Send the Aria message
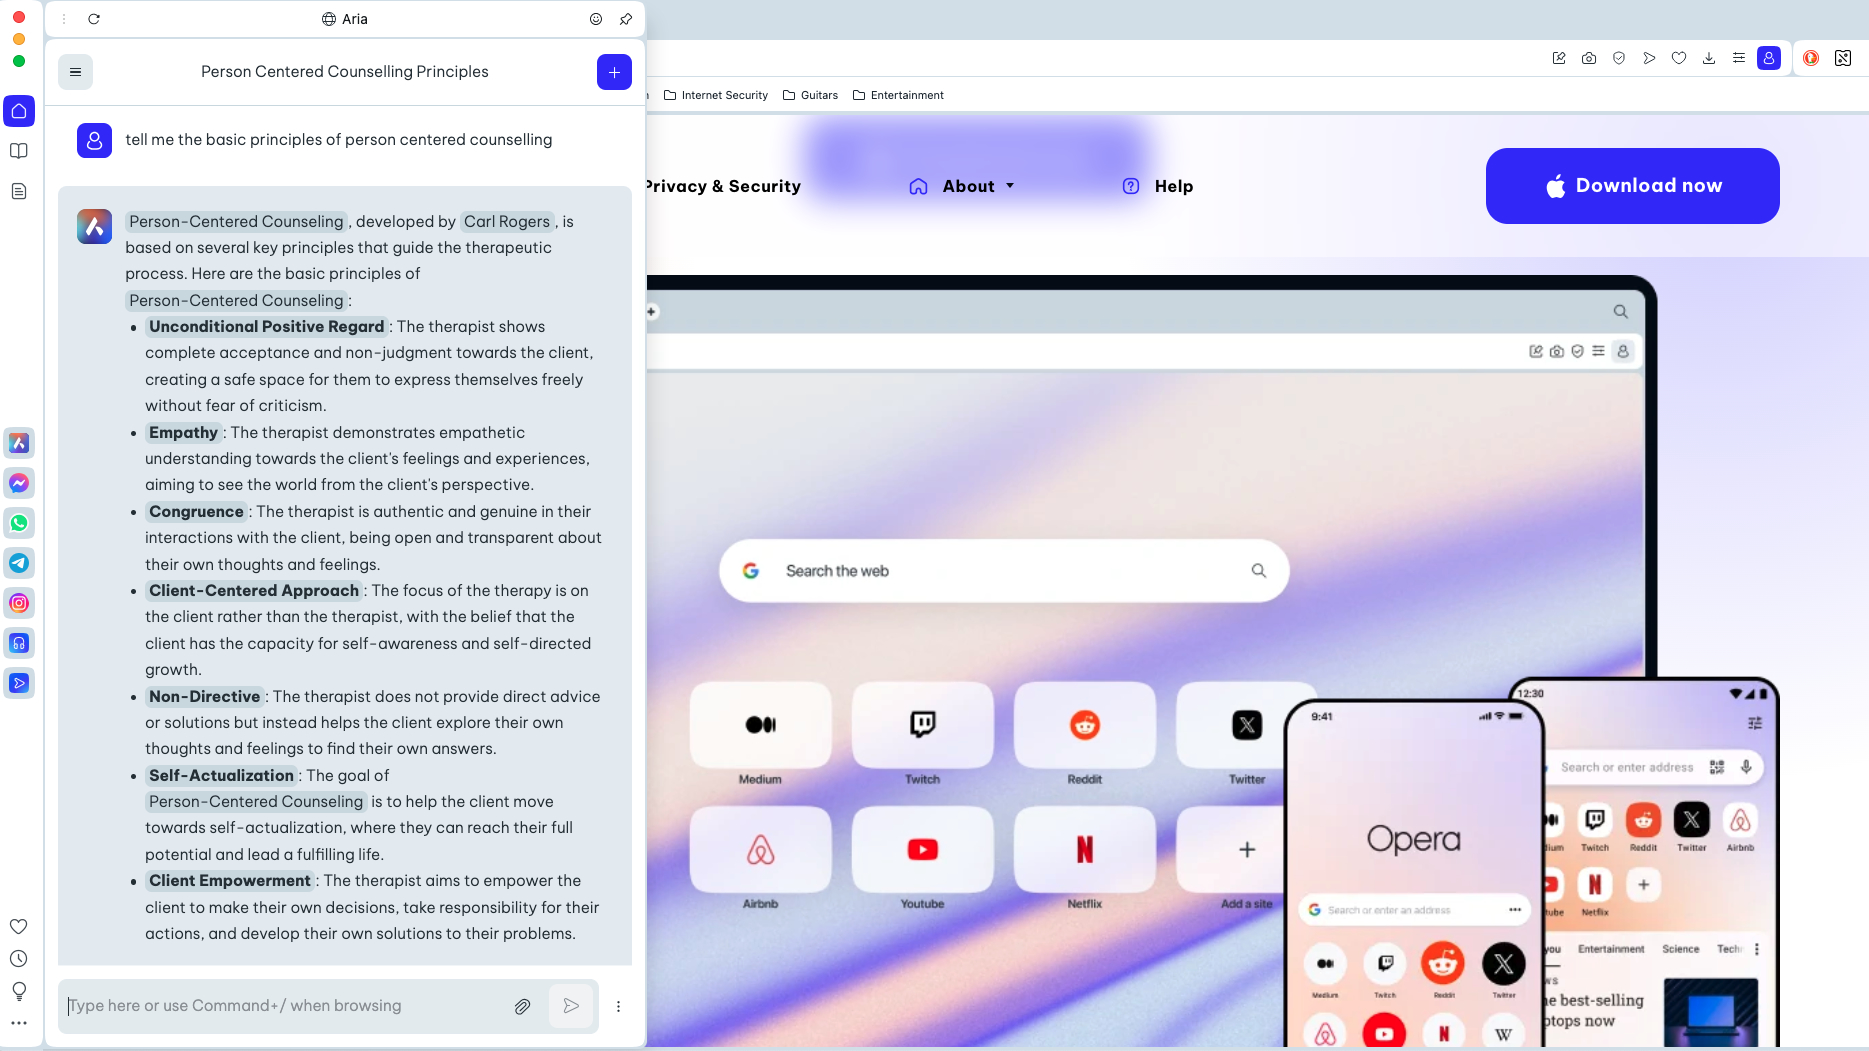The height and width of the screenshot is (1051, 1869). (571, 1006)
